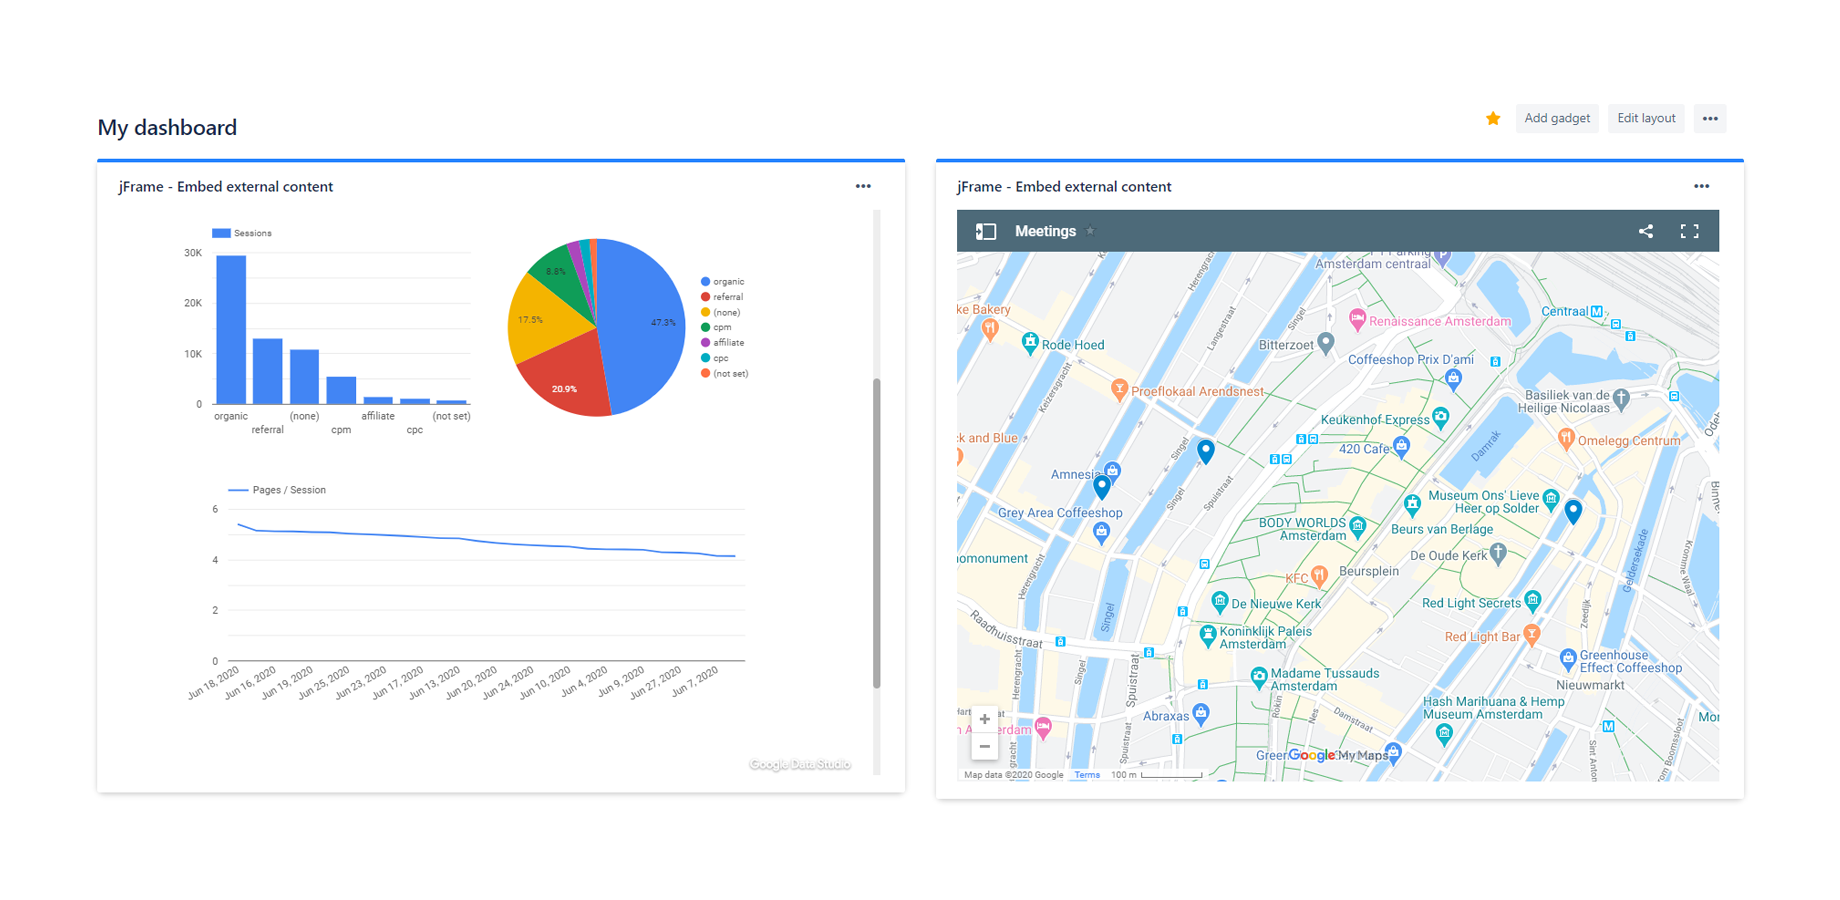Click the Basiliek van de Heilige Nicolaas marker
The image size is (1840, 900).
pos(1622,399)
